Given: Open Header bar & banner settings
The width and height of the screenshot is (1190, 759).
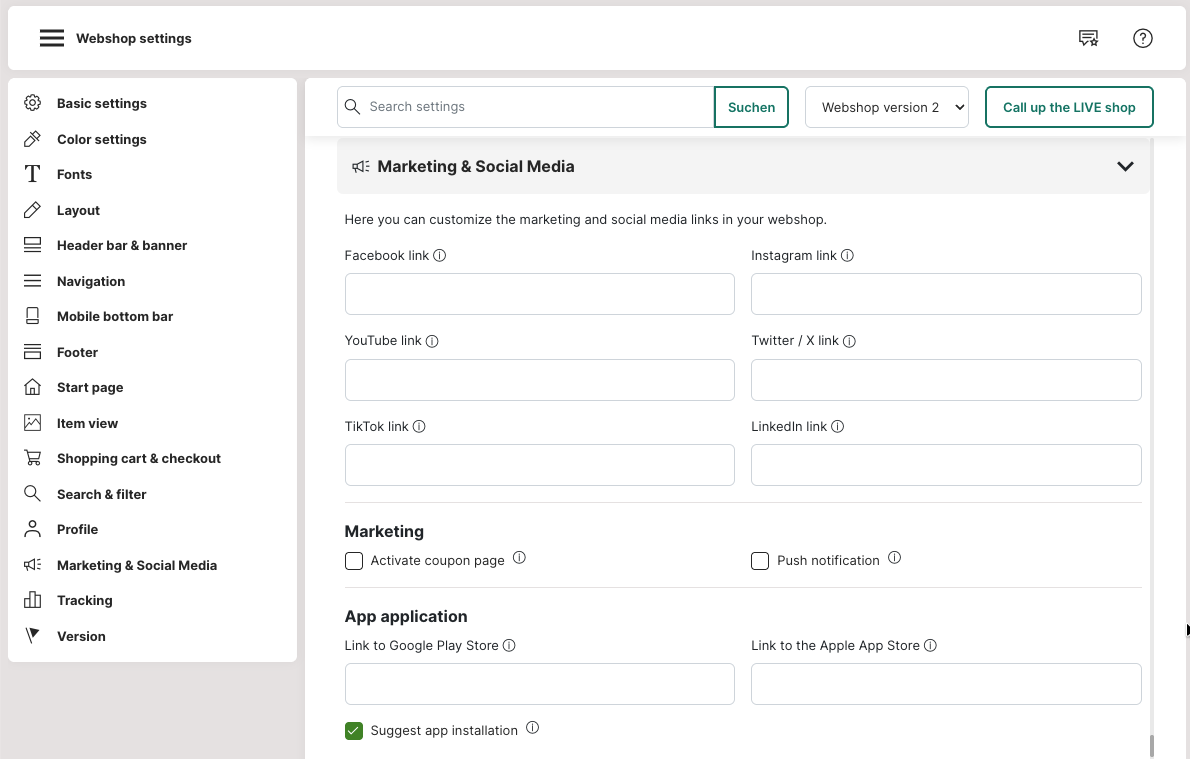Looking at the screenshot, I should point(122,245).
